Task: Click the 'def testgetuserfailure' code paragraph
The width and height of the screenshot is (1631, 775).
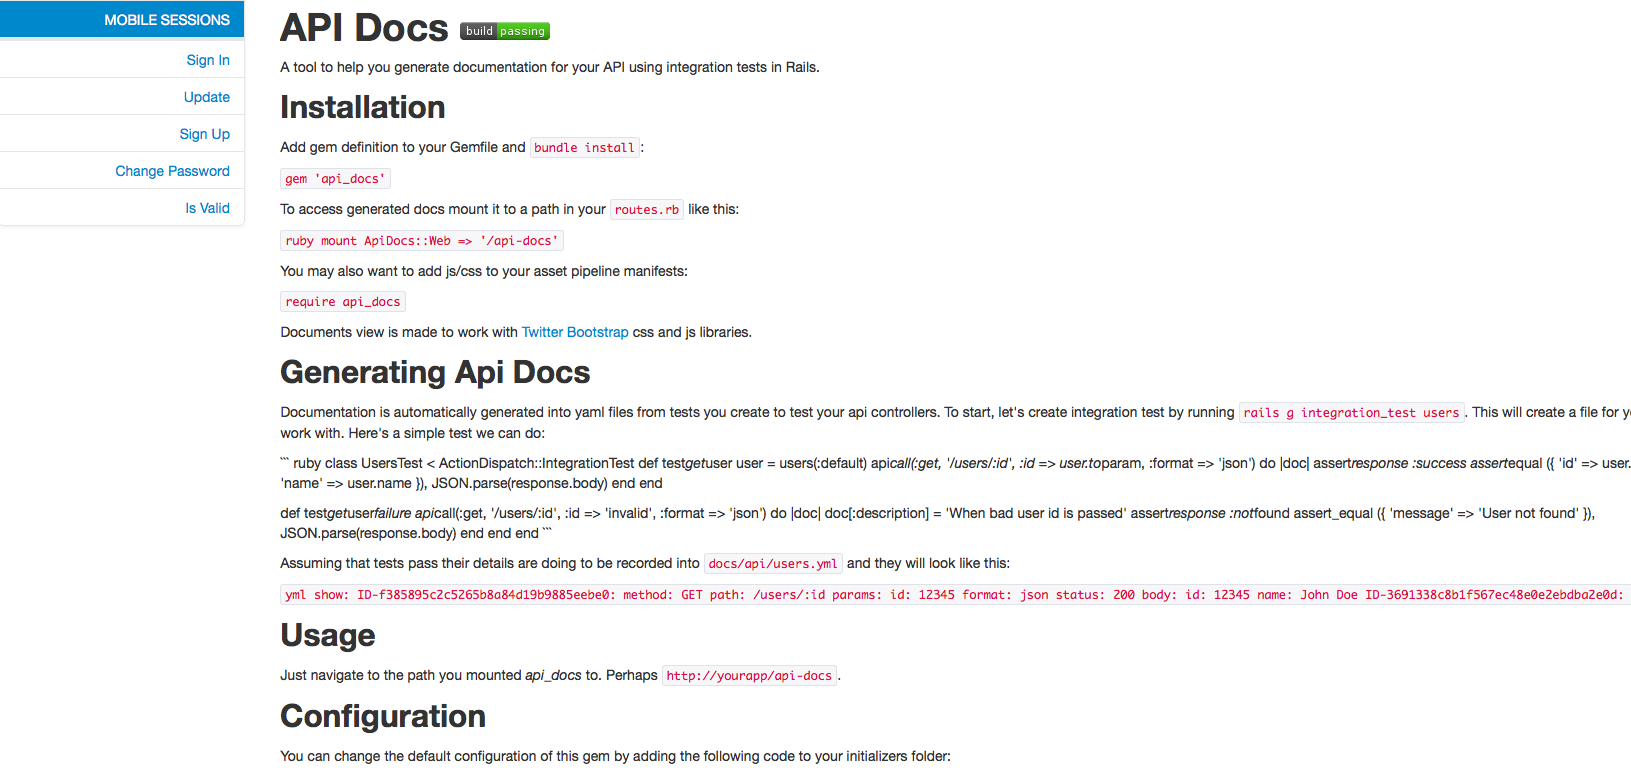Action: click(x=938, y=523)
